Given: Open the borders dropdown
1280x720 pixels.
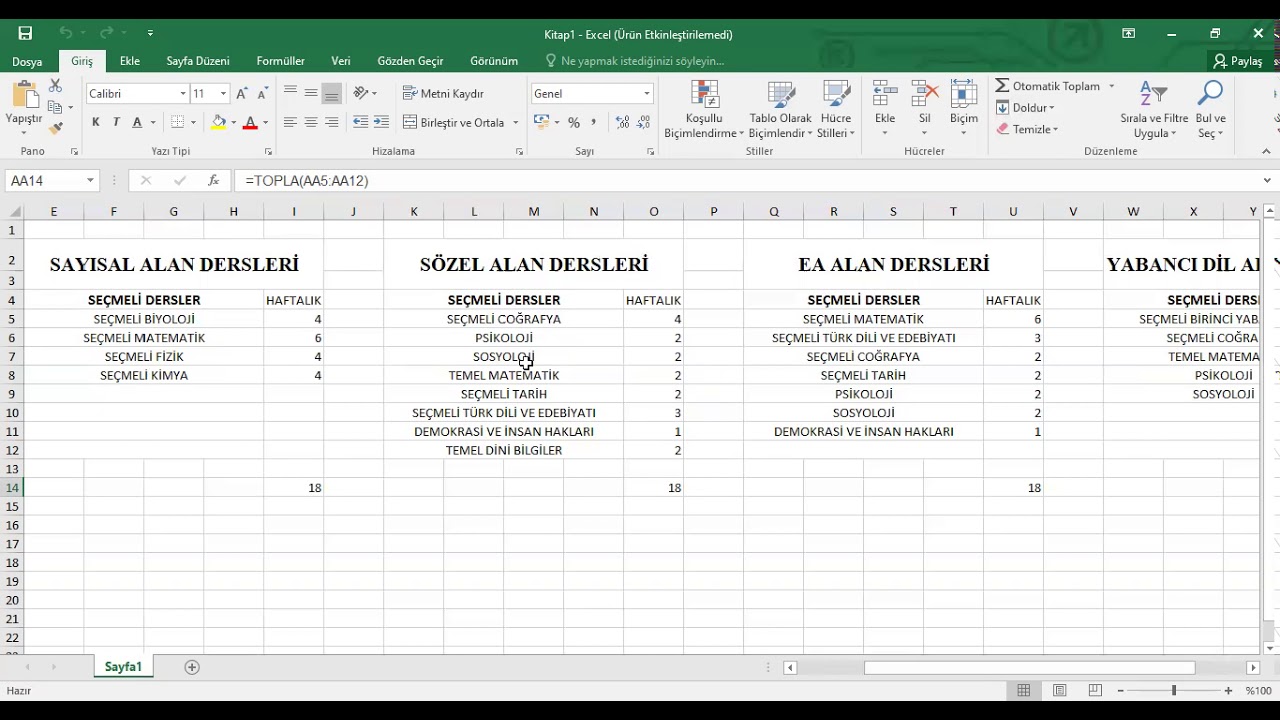Looking at the screenshot, I should tap(193, 123).
